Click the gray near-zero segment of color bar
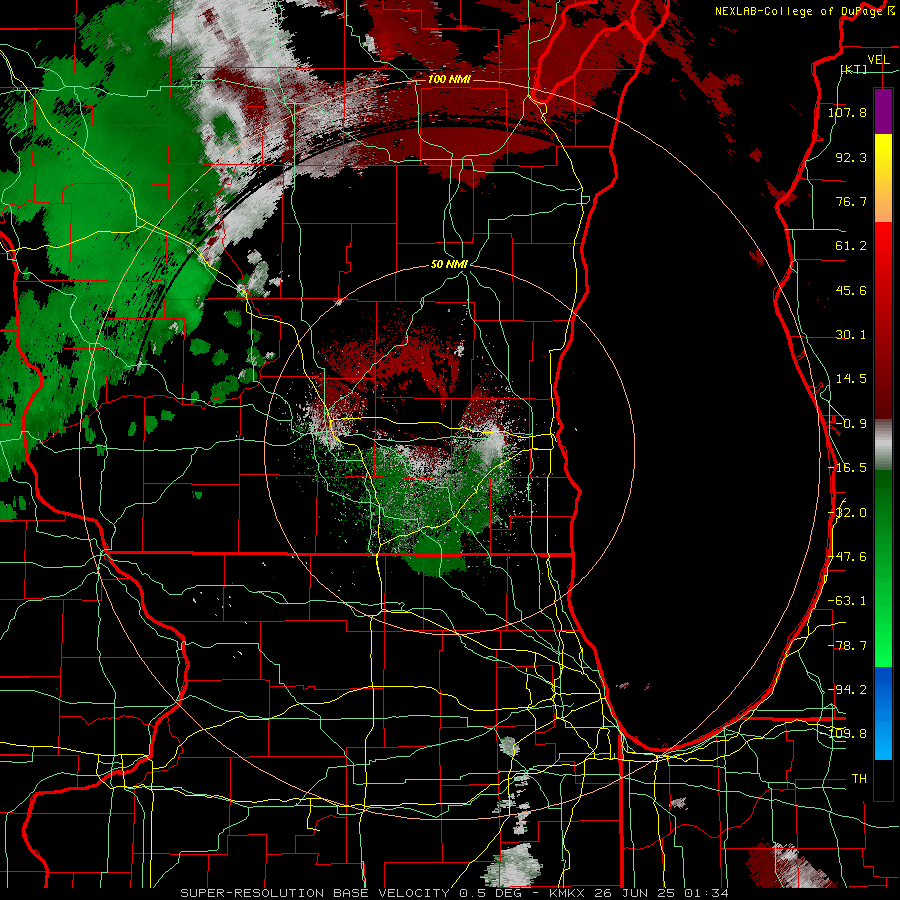The width and height of the screenshot is (900, 900). pyautogui.click(x=883, y=444)
